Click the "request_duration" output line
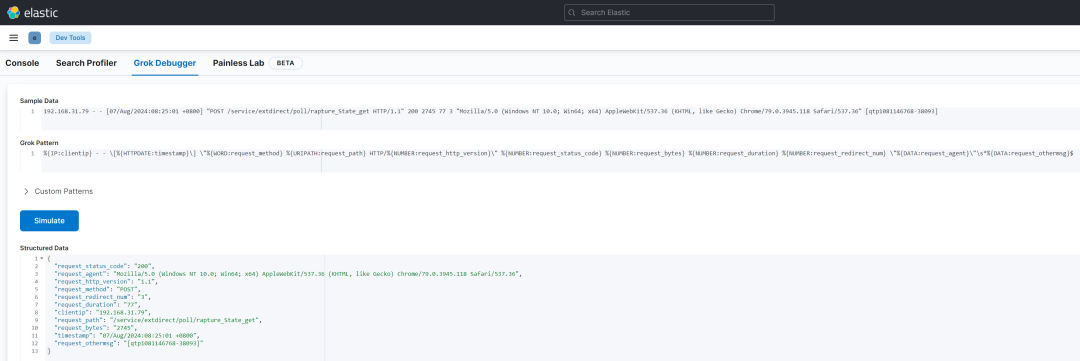The width and height of the screenshot is (1080, 361). [x=98, y=305]
